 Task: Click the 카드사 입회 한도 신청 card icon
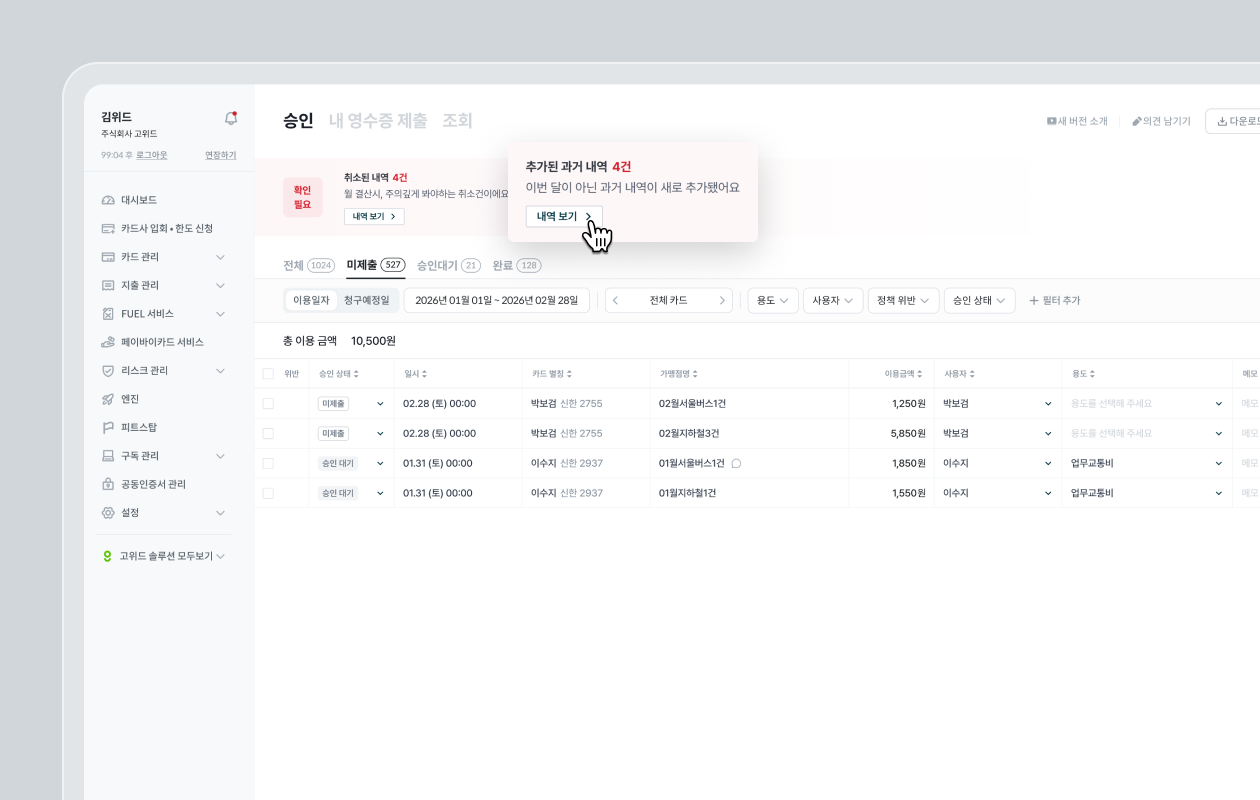point(108,228)
